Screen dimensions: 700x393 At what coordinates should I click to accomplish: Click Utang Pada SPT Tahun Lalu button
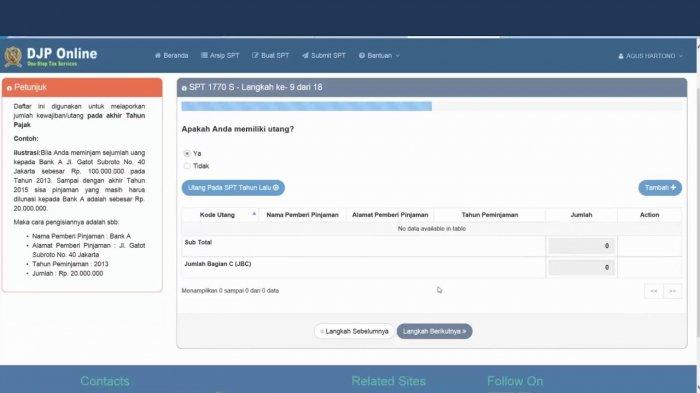pyautogui.click(x=233, y=188)
